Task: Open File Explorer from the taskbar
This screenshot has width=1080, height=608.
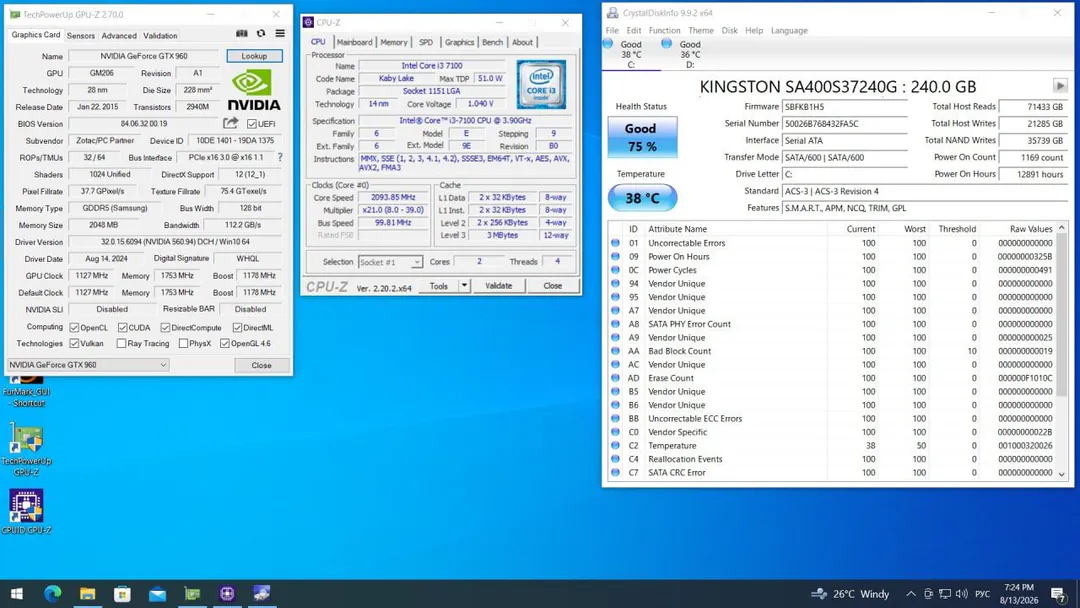Action: [x=87, y=594]
